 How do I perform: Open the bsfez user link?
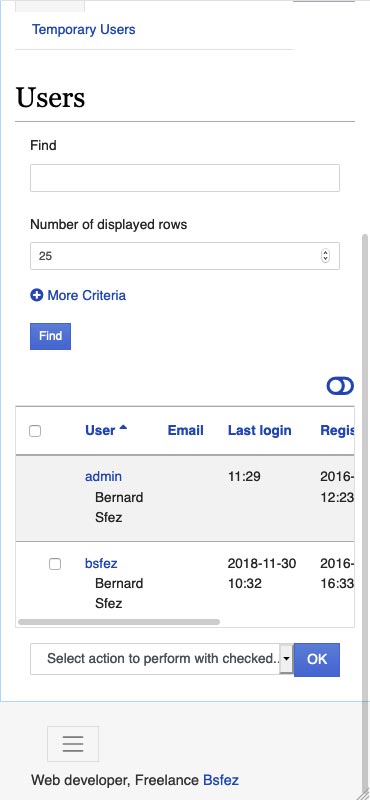tap(101, 563)
